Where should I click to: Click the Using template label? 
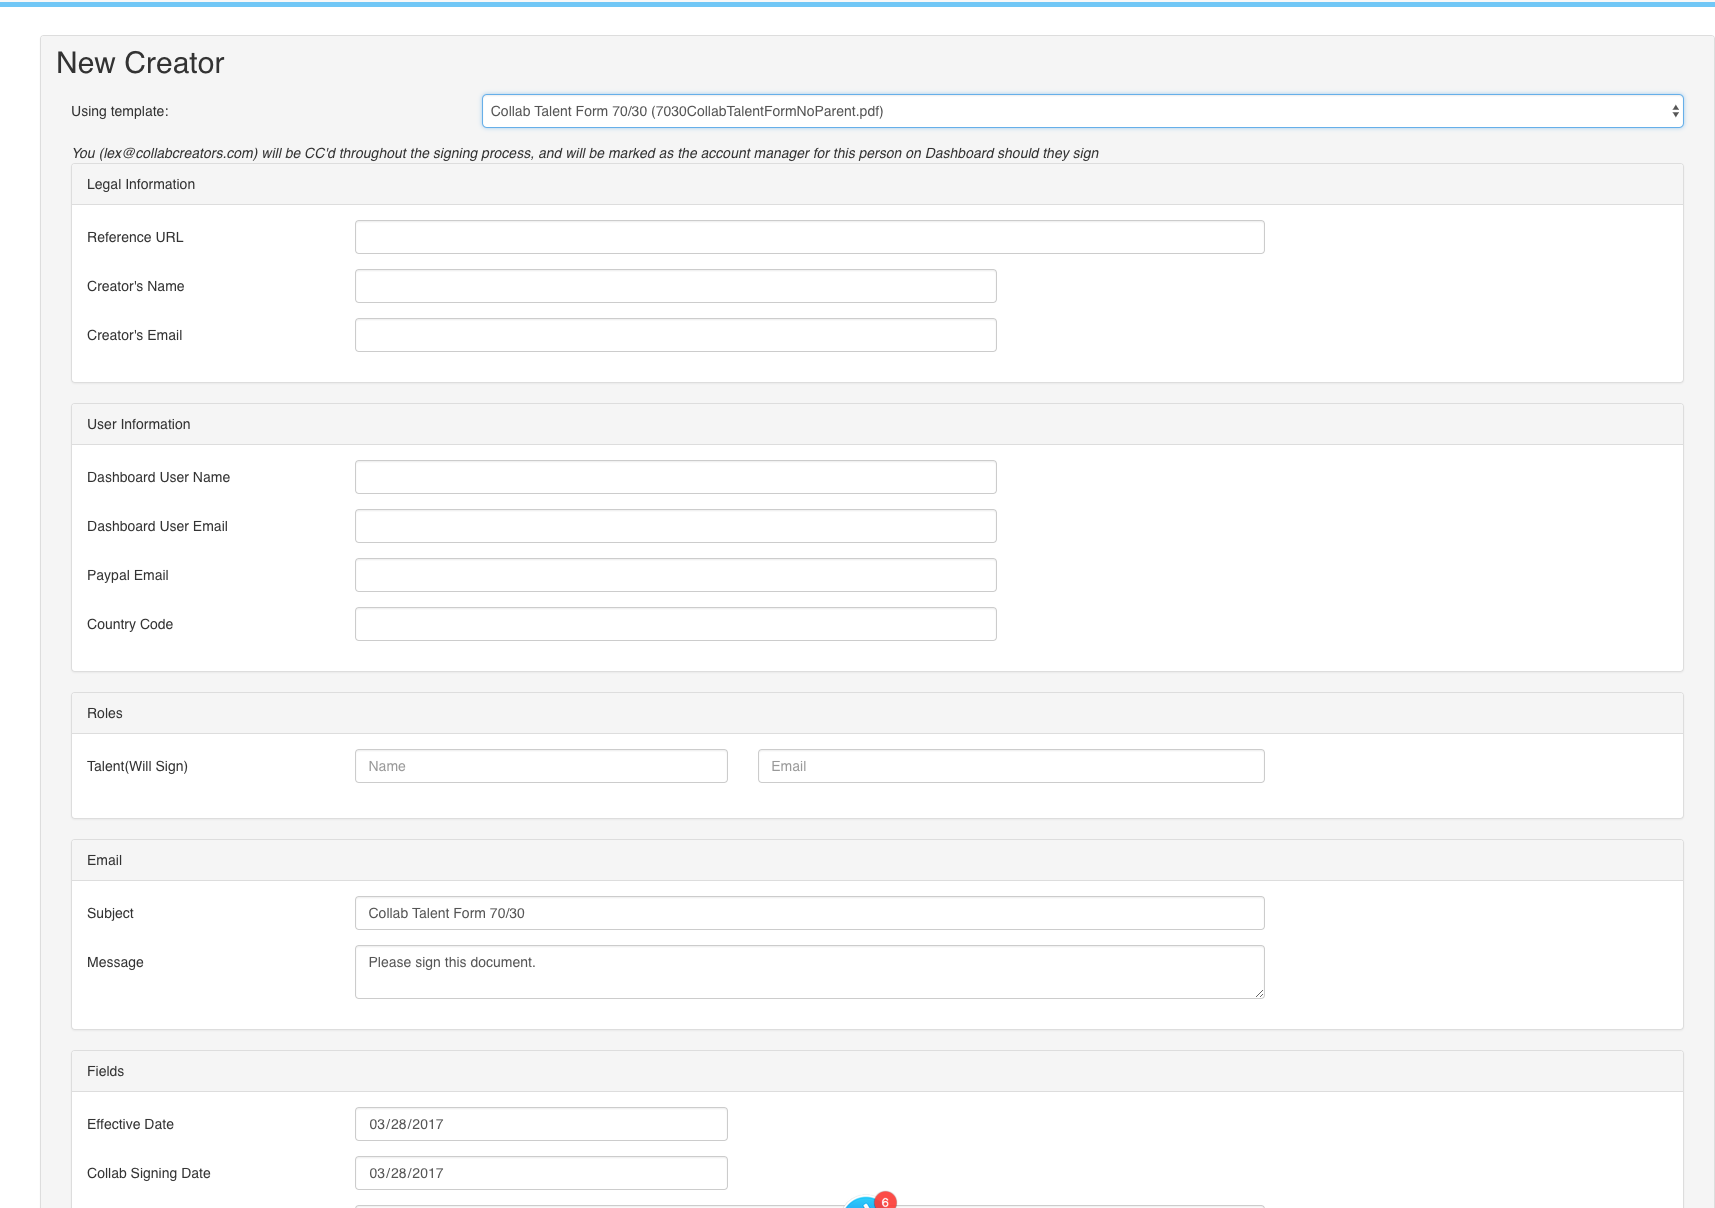(120, 111)
